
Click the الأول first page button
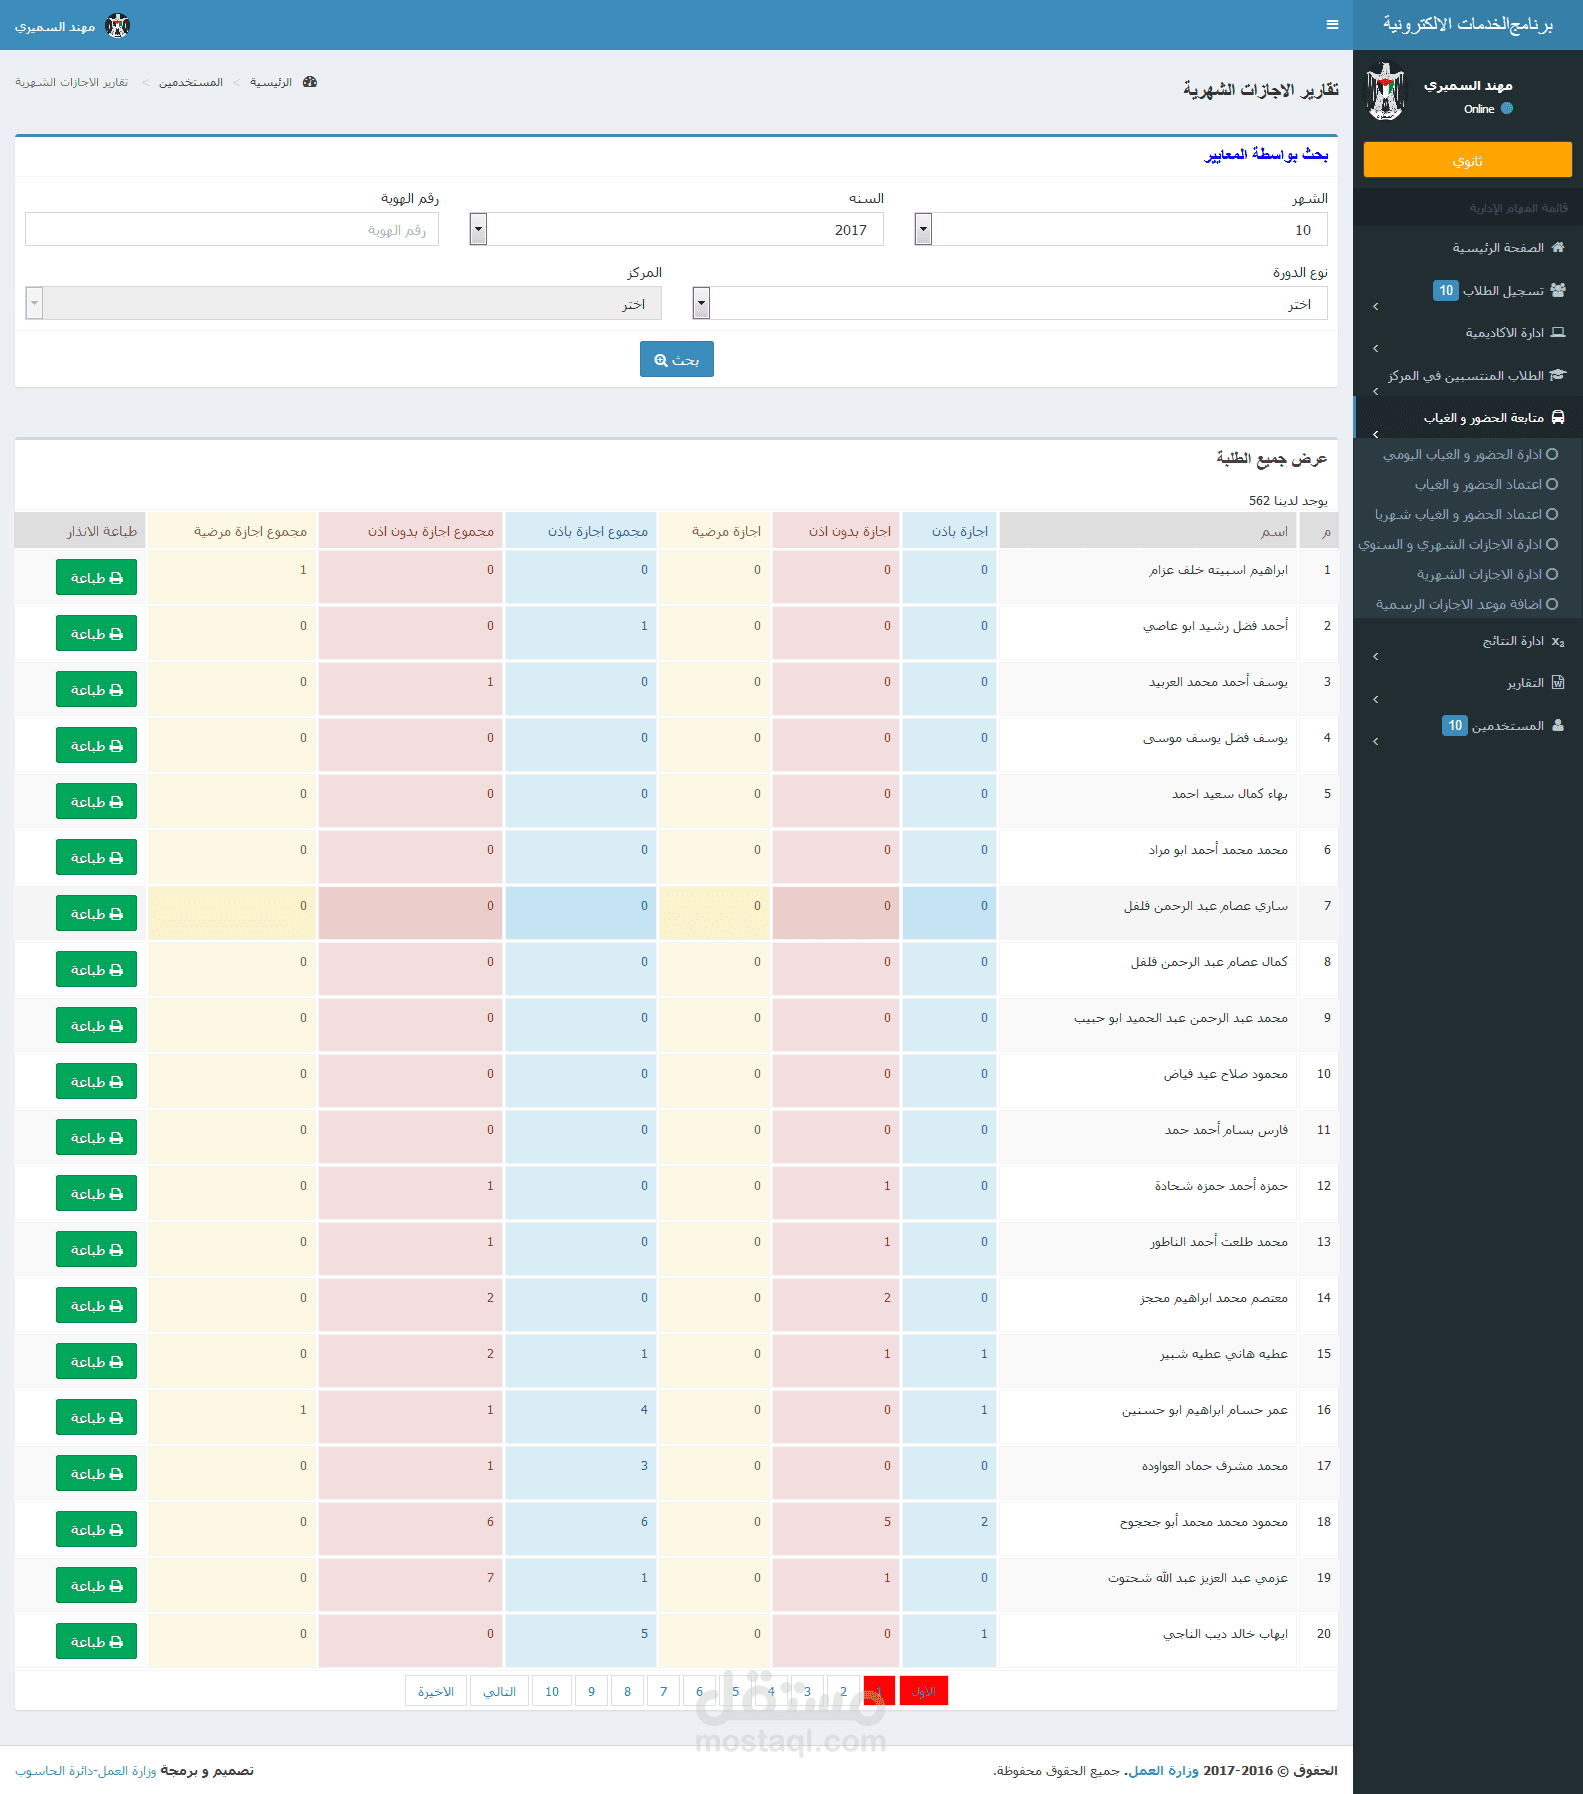click(x=924, y=1691)
